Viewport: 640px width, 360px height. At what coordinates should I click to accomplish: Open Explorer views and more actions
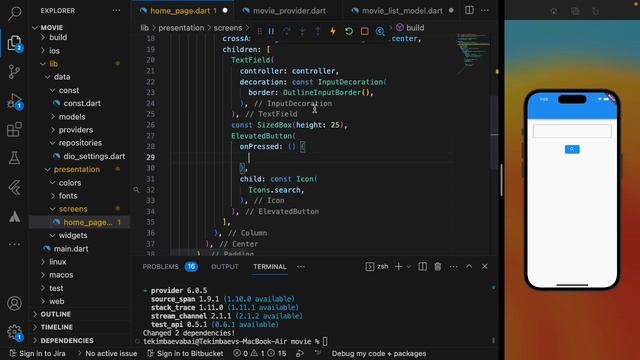116,11
